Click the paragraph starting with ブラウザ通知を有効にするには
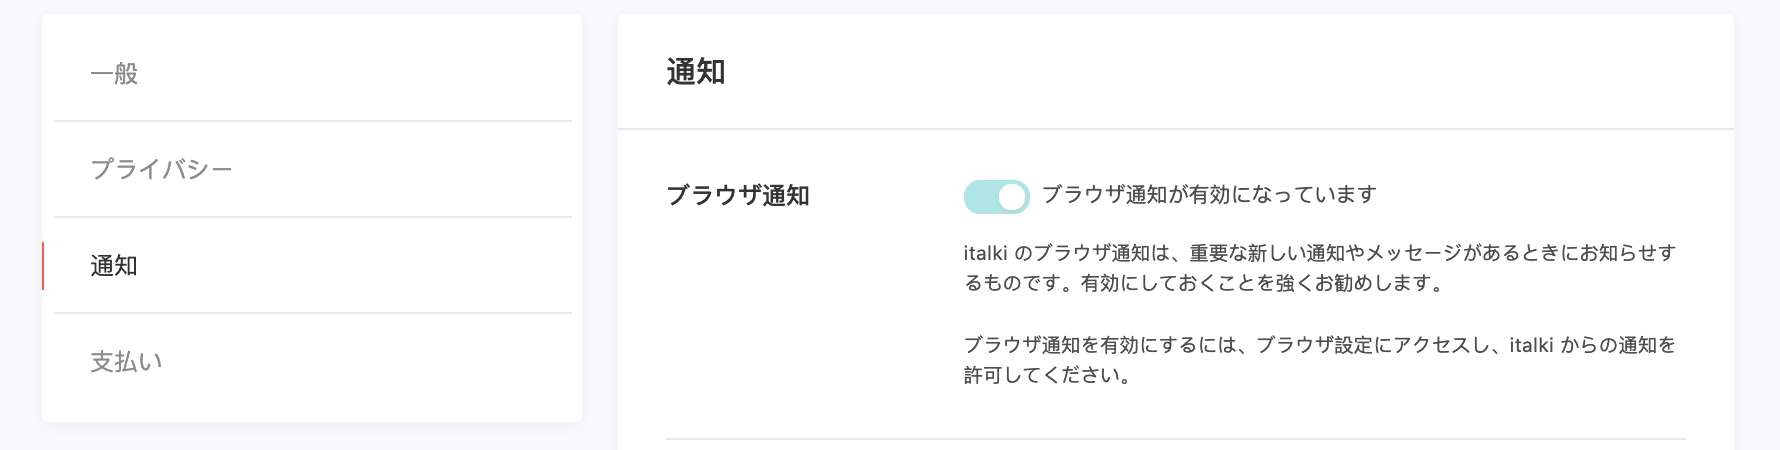Viewport: 1780px width, 450px height. tap(1320, 360)
